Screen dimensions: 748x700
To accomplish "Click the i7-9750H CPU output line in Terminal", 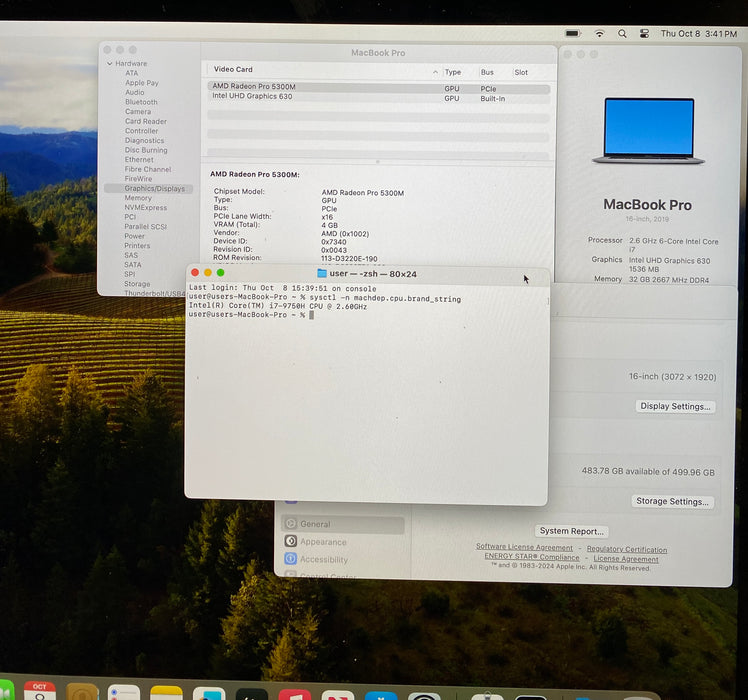I will coord(278,306).
